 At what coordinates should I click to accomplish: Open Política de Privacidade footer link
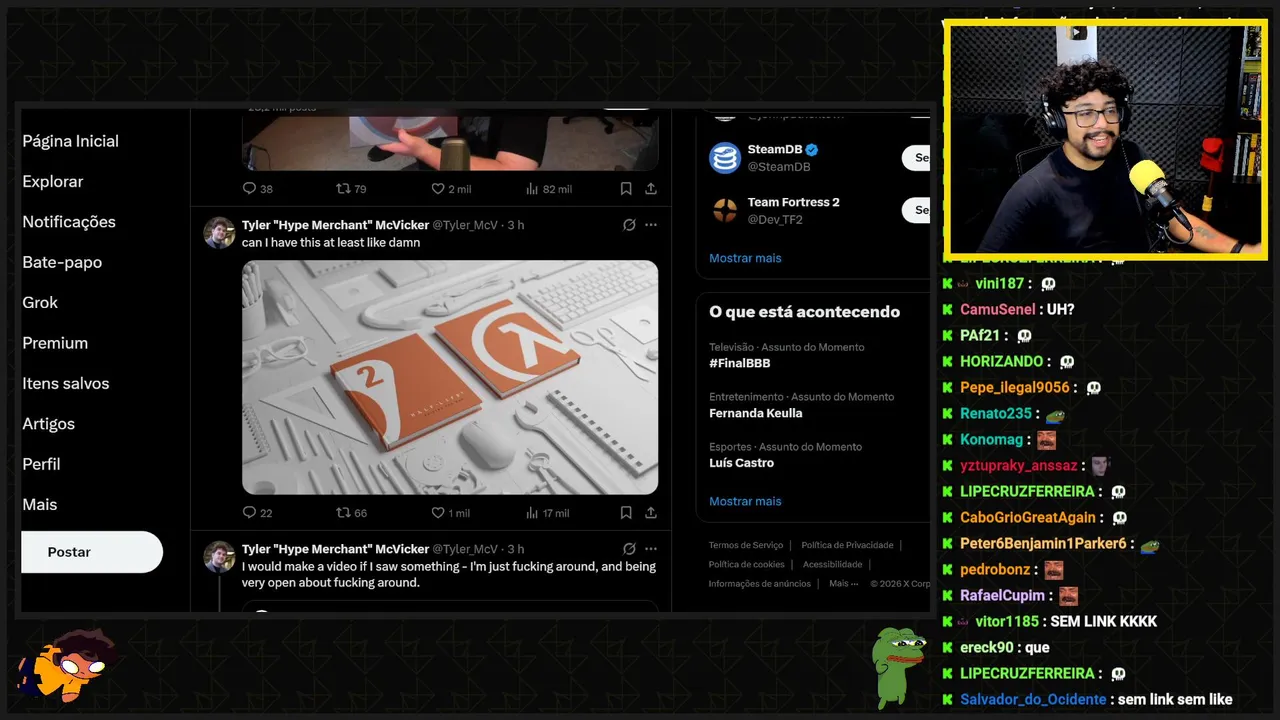pos(847,545)
